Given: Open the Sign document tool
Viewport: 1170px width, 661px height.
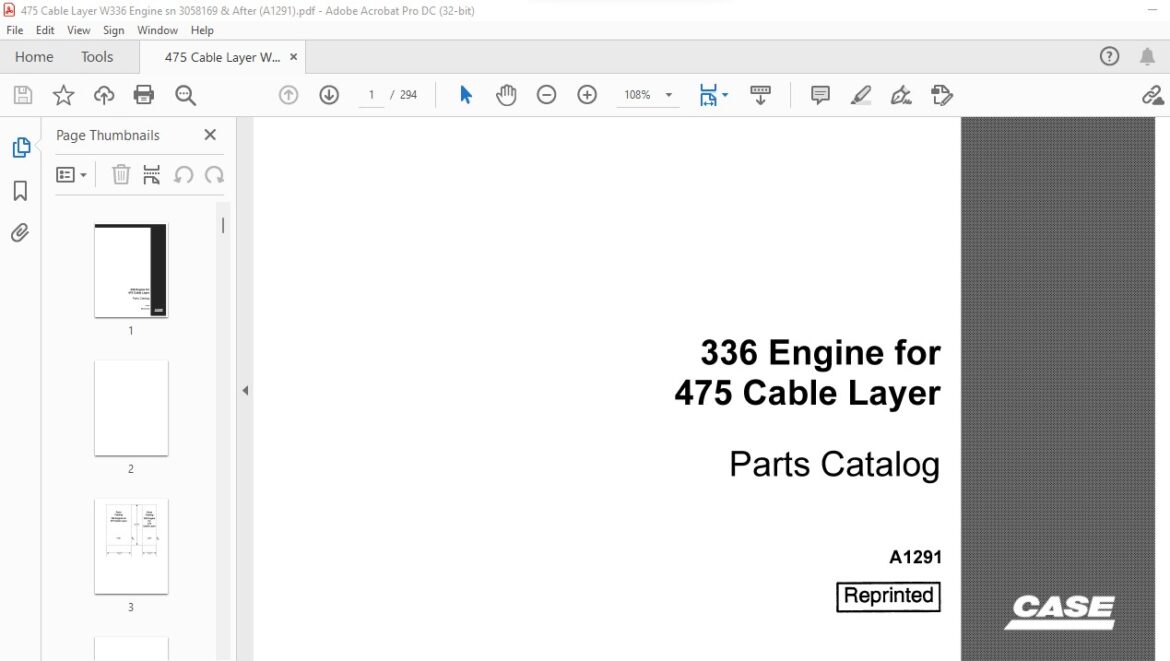Looking at the screenshot, I should (x=901, y=95).
